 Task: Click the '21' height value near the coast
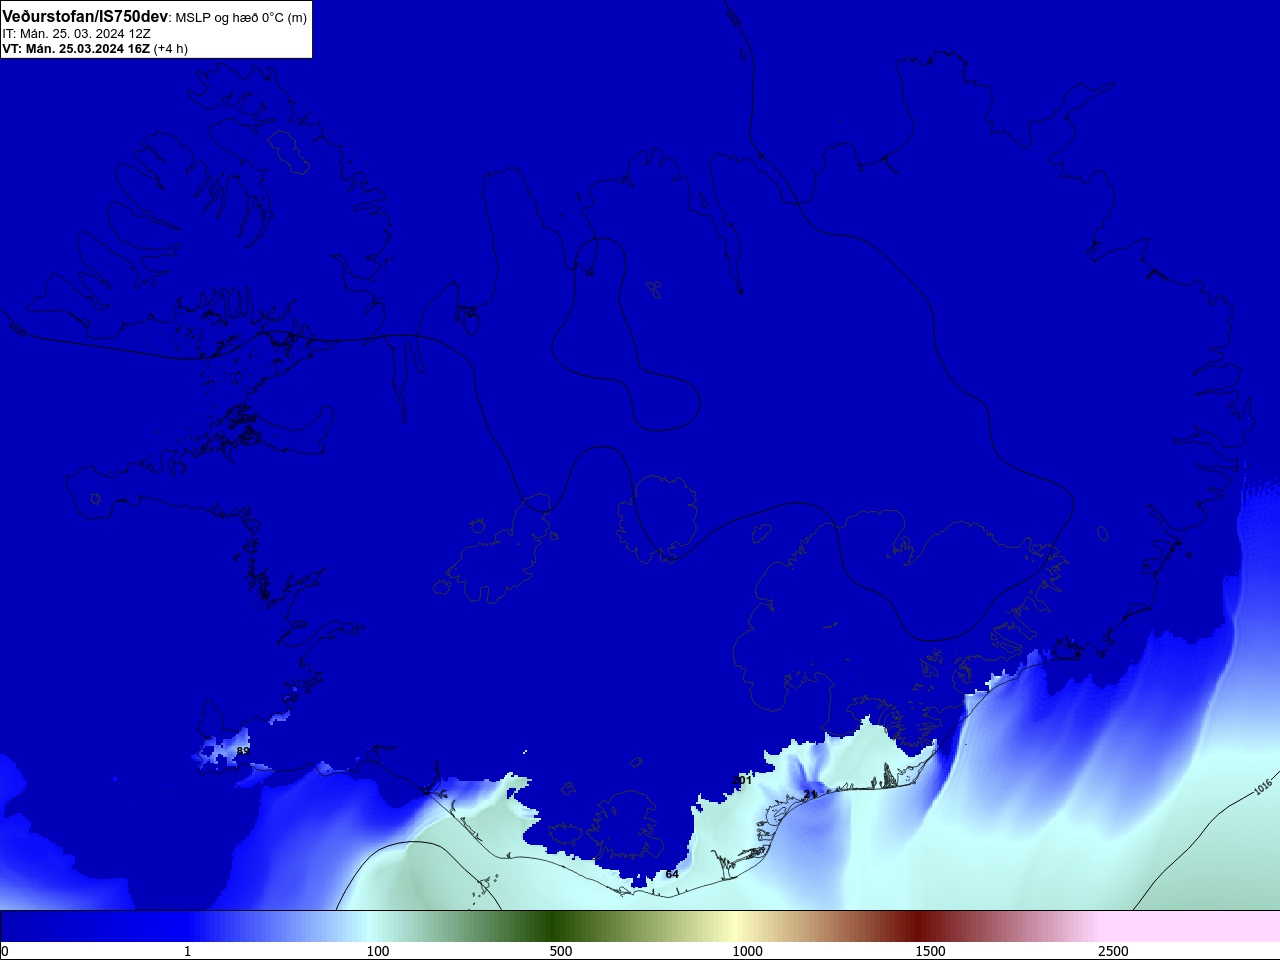[810, 794]
